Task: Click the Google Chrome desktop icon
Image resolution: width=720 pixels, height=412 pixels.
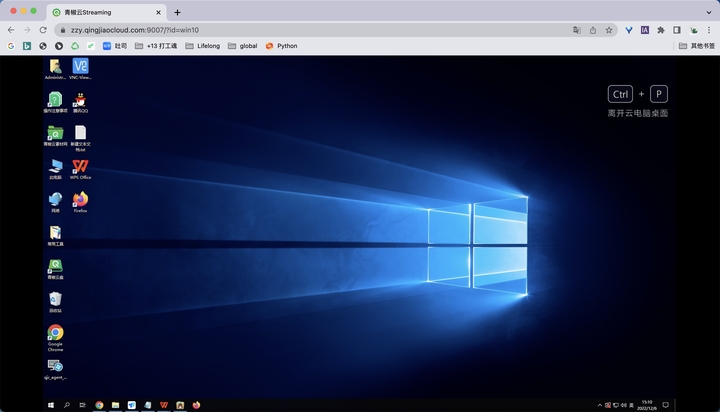Action: tap(55, 333)
